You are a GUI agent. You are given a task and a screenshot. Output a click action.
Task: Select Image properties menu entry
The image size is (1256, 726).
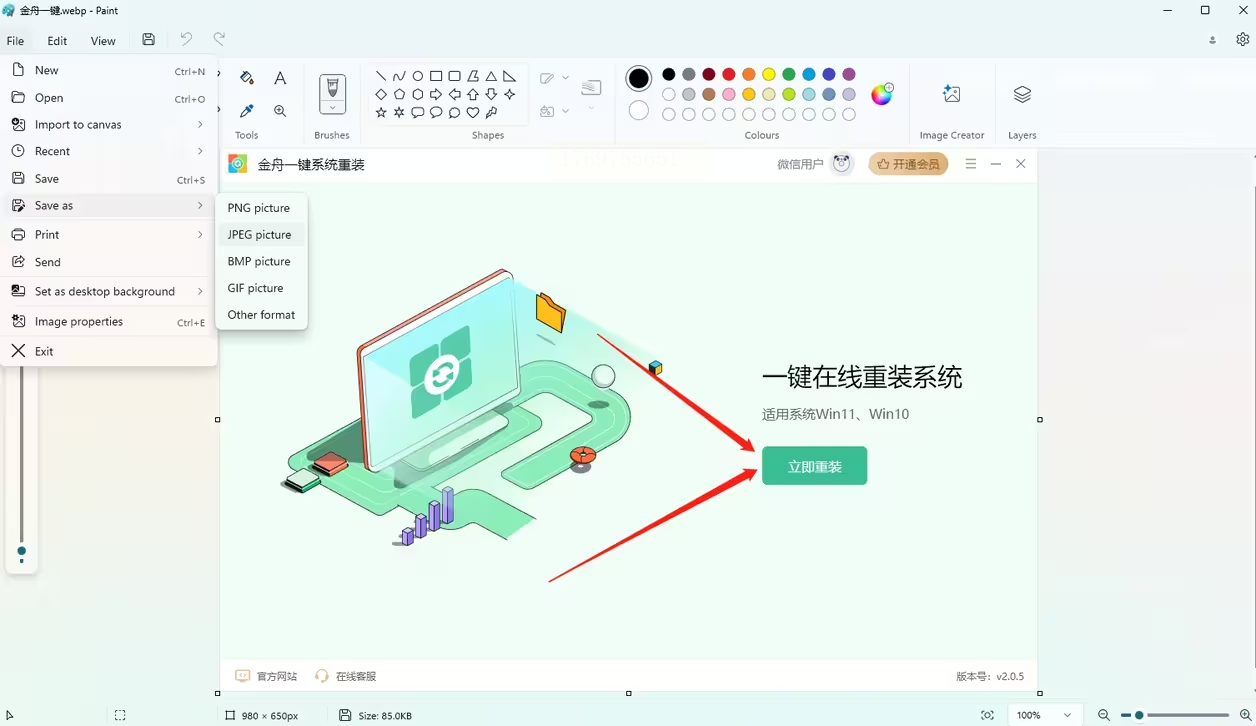click(x=109, y=322)
